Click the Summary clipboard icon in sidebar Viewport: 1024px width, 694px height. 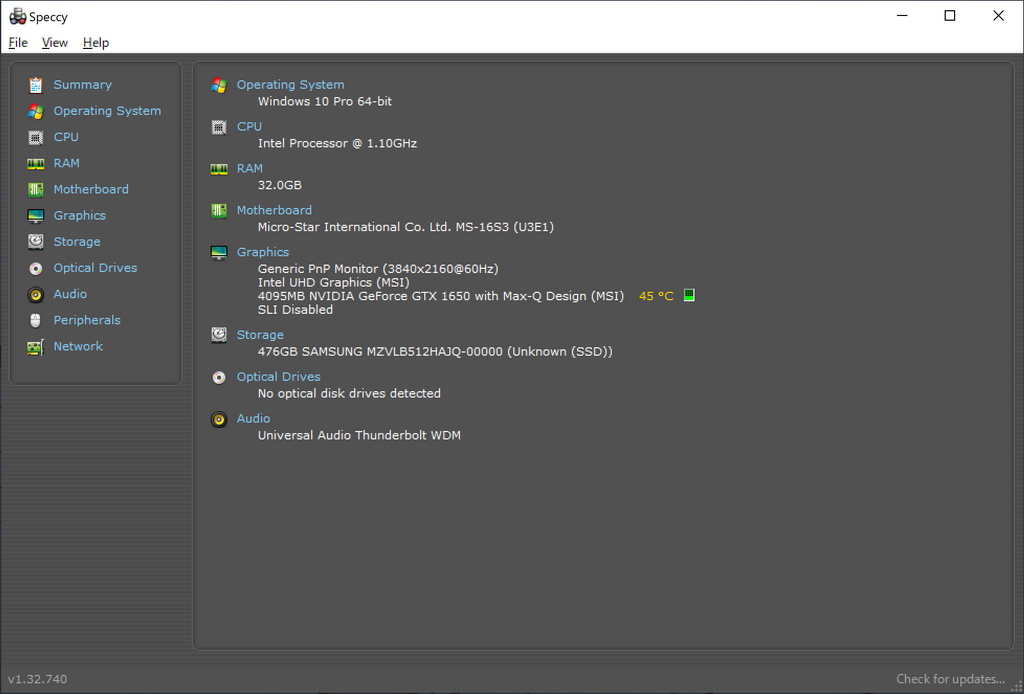36,85
